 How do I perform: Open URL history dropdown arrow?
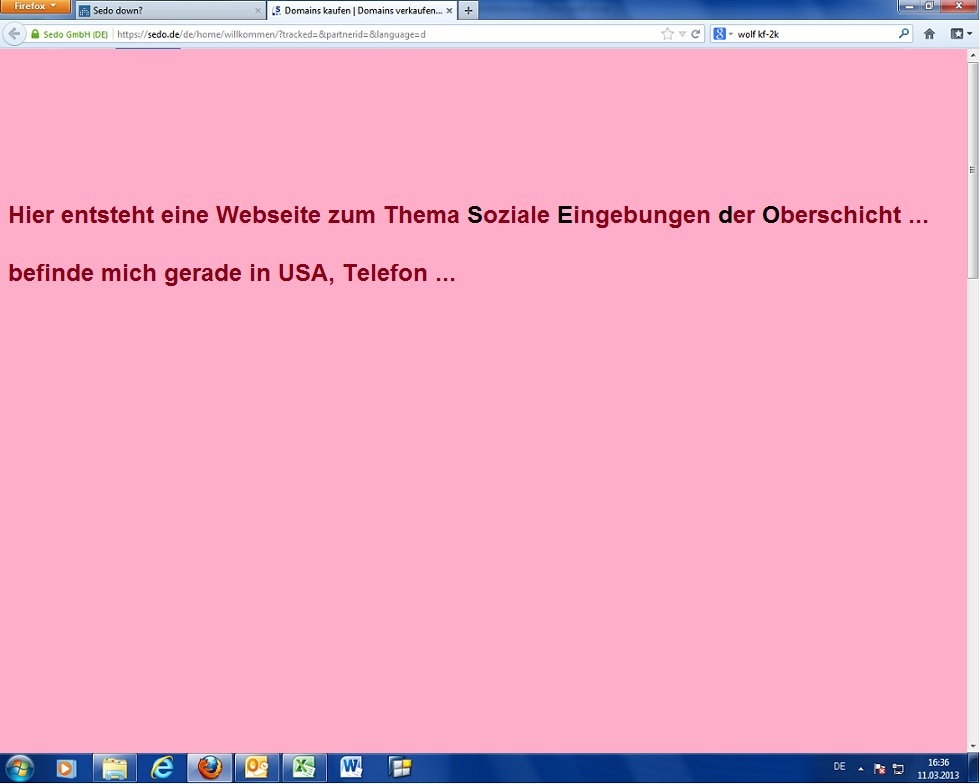pos(682,34)
